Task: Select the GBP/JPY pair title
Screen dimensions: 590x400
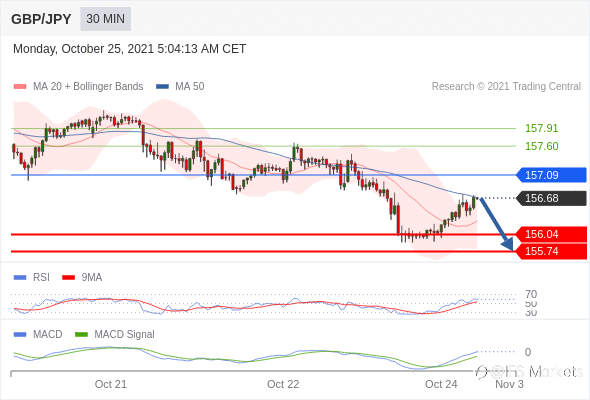Action: click(41, 19)
